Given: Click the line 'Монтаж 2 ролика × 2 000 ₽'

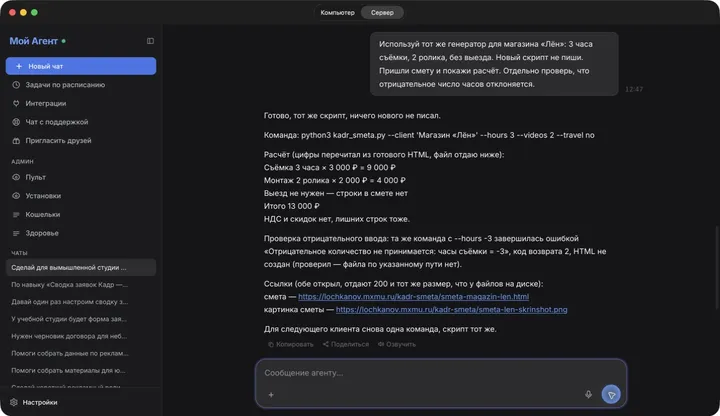Looking at the screenshot, I should coord(334,180).
